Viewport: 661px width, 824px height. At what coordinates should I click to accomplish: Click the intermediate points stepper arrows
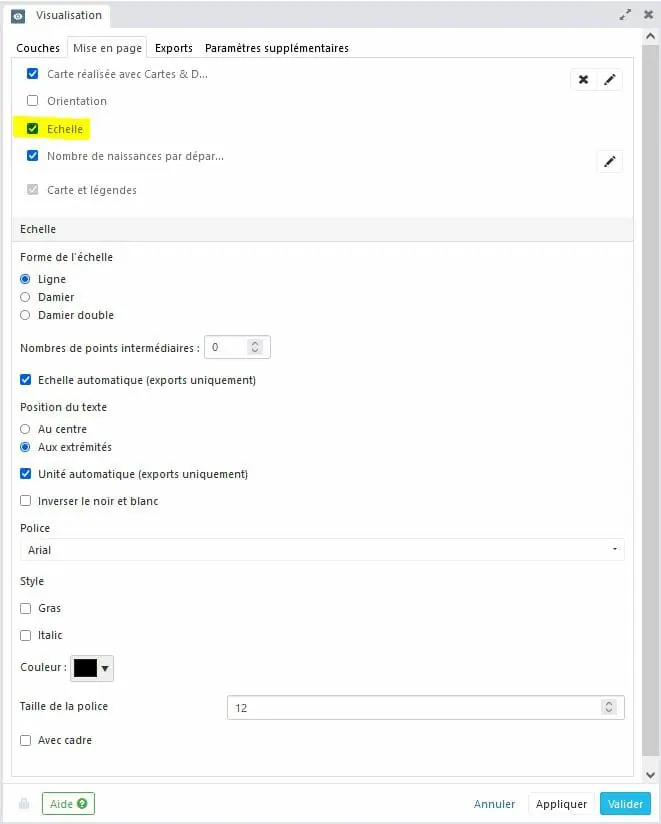(x=255, y=348)
